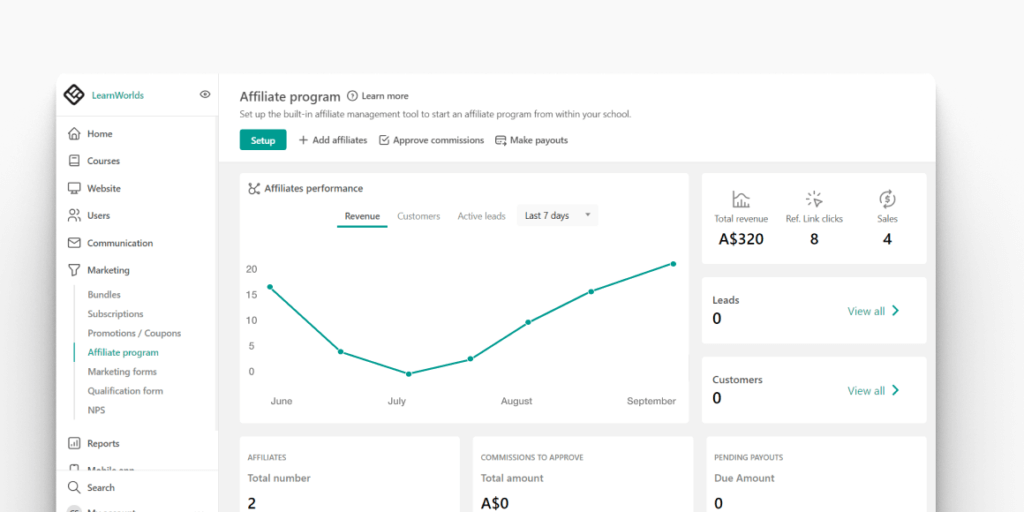This screenshot has width=1024, height=512.
Task: Click the AFFILIATES card label
Action: tap(266, 458)
